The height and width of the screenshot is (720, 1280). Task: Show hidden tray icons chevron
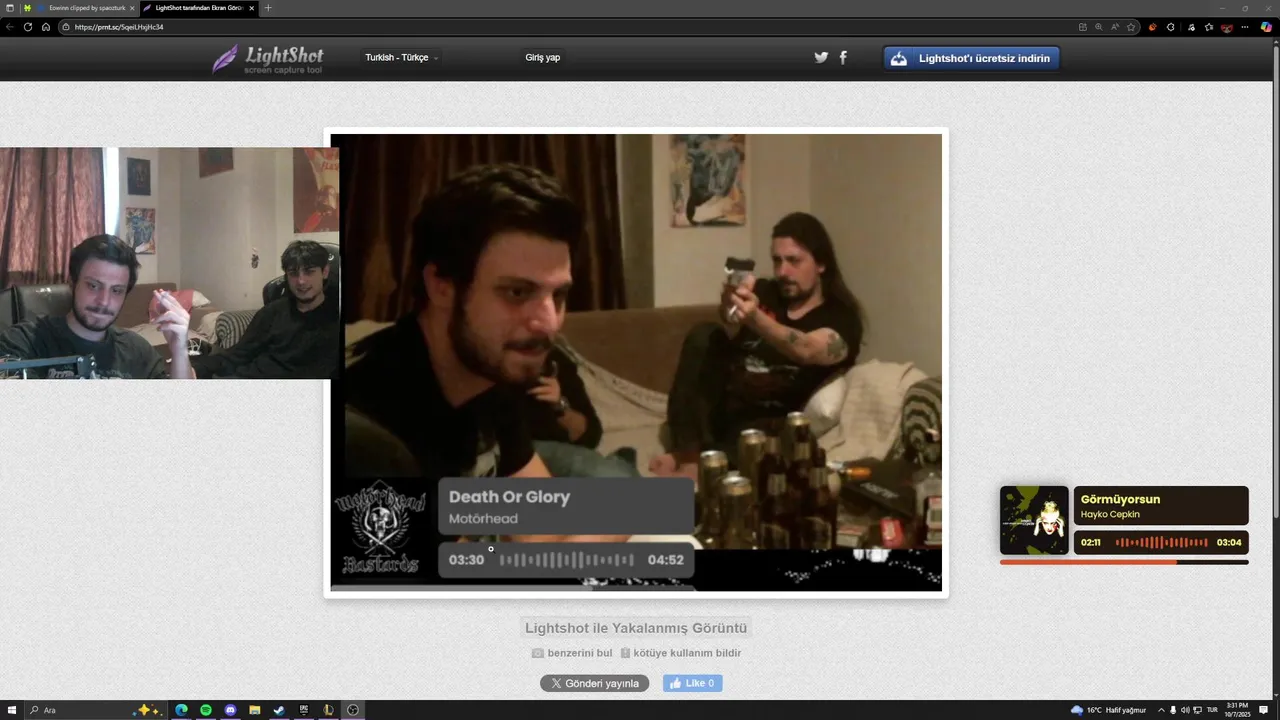[x=1161, y=710]
